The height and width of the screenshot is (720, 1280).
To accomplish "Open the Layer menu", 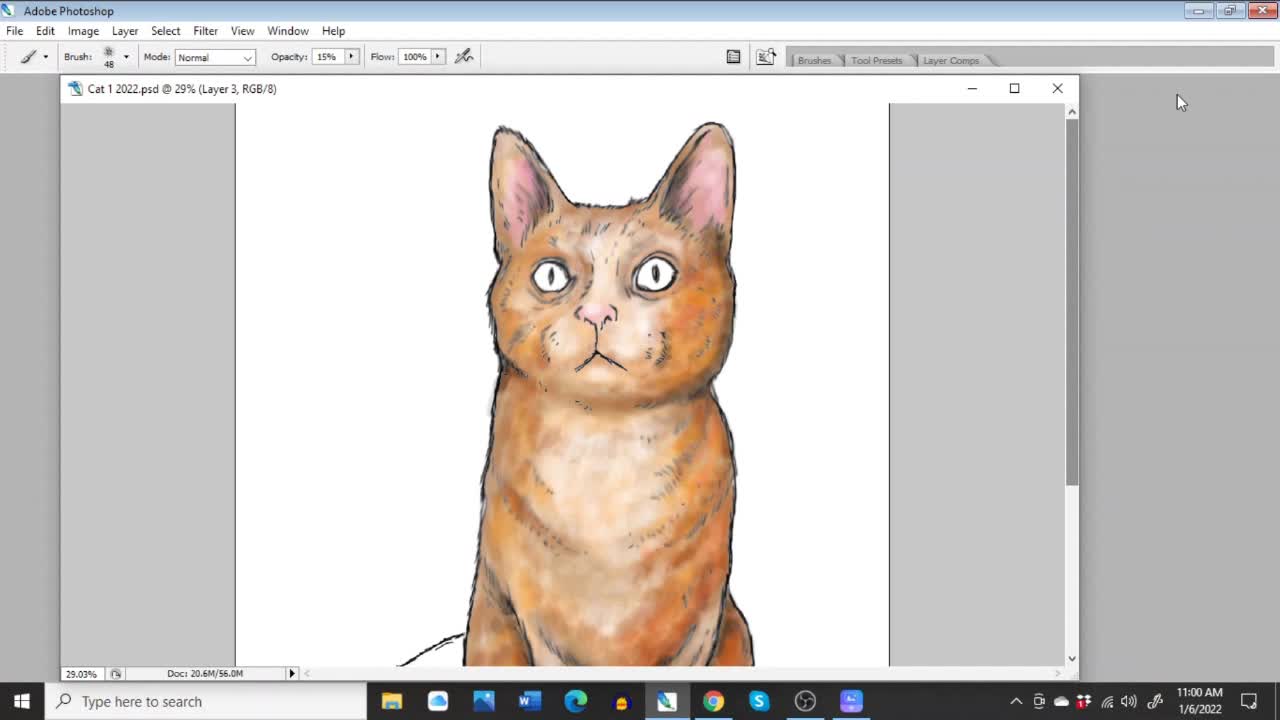I will tap(125, 31).
